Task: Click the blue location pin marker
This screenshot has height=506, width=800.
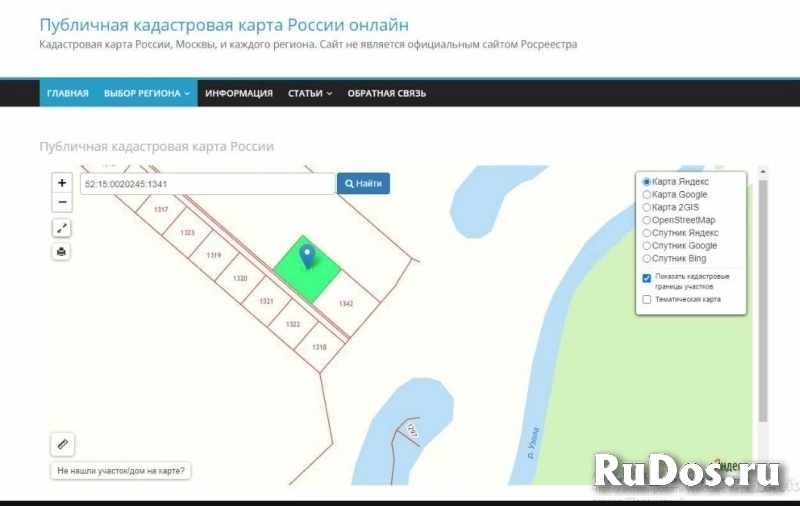Action: coord(307,256)
